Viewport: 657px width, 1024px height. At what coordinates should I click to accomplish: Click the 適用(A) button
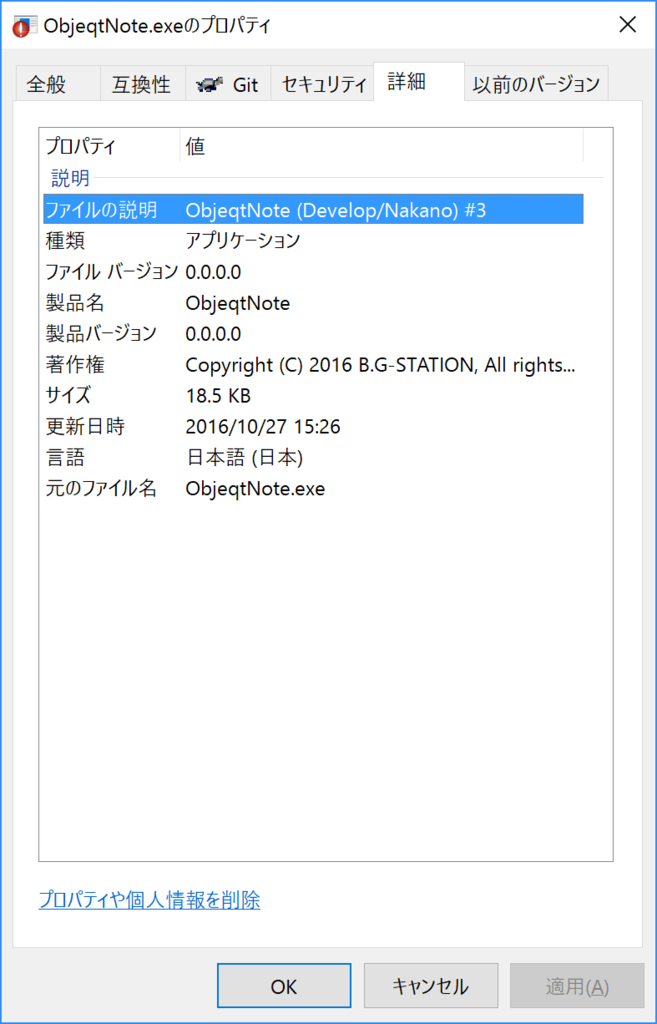tap(577, 986)
